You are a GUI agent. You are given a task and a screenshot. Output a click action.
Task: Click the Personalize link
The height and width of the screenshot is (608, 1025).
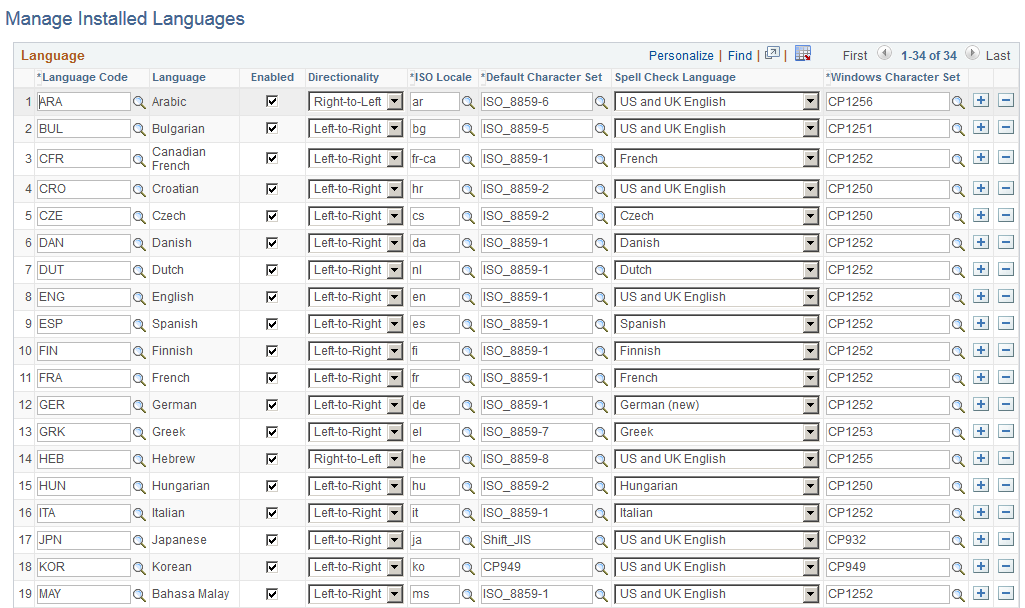tap(681, 56)
